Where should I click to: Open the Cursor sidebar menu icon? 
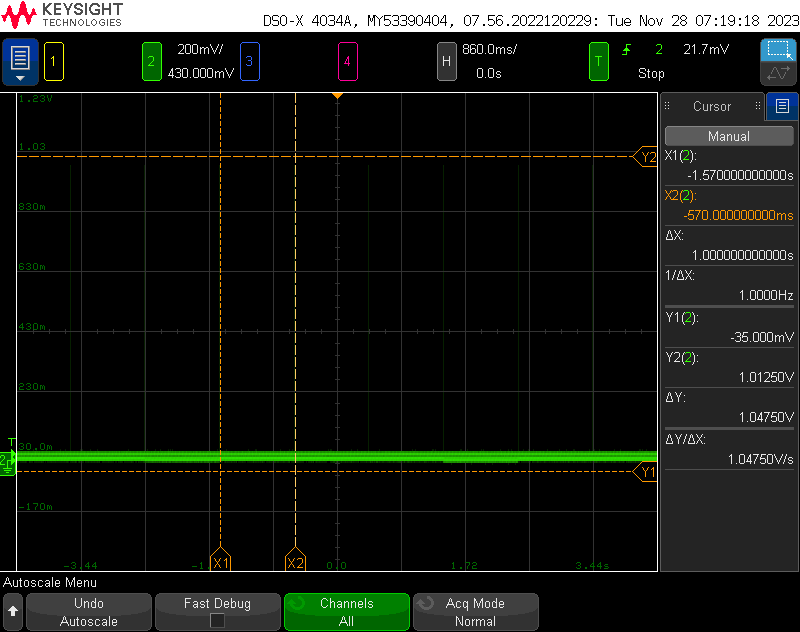(x=782, y=106)
